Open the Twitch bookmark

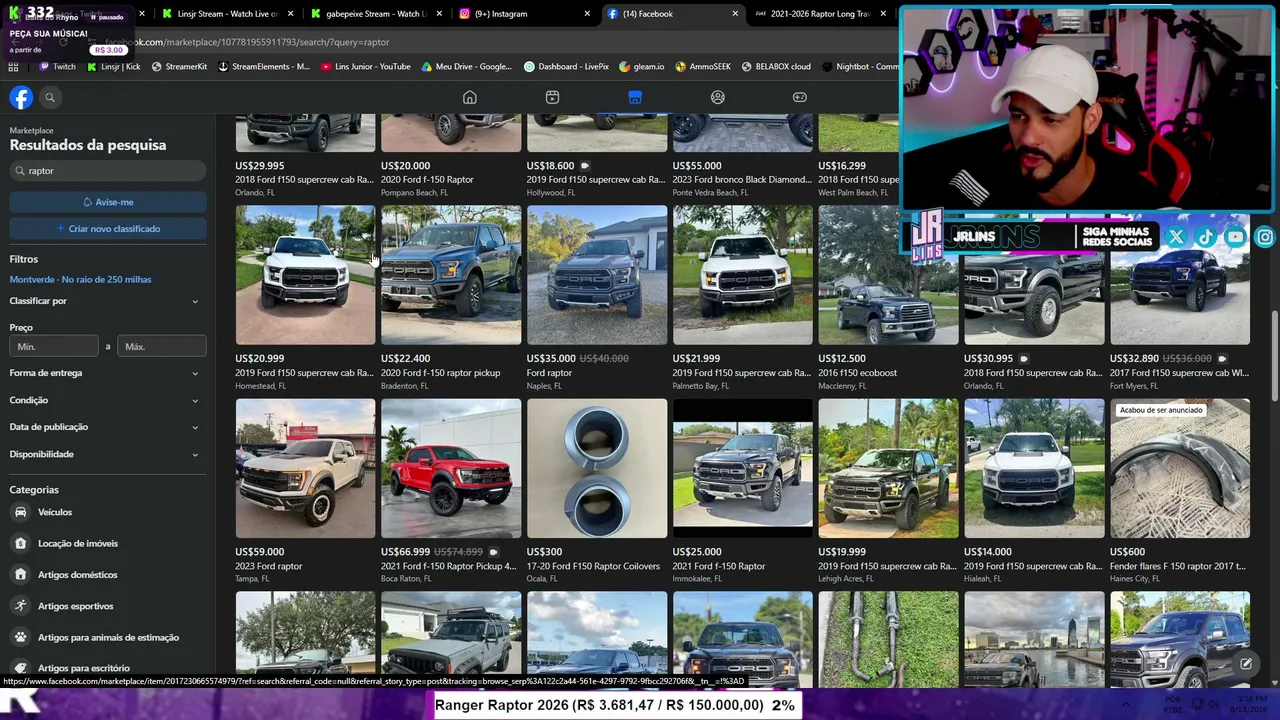tap(57, 67)
